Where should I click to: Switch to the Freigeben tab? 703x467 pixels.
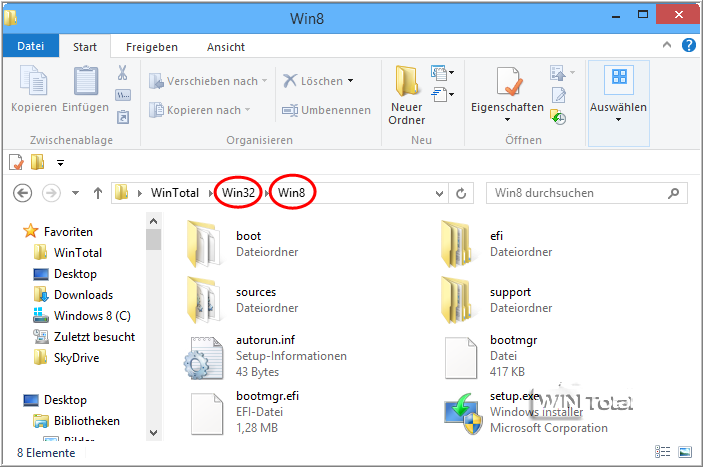[x=152, y=47]
